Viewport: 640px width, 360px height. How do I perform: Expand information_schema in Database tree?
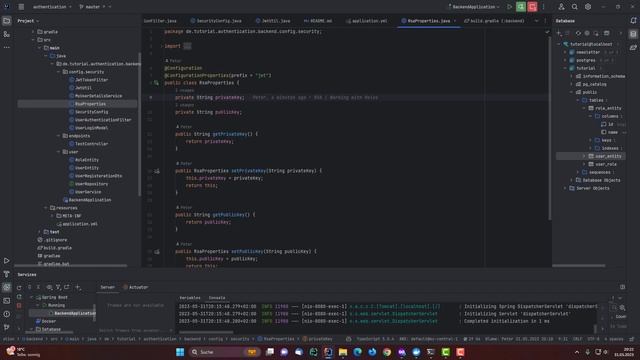coord(571,76)
